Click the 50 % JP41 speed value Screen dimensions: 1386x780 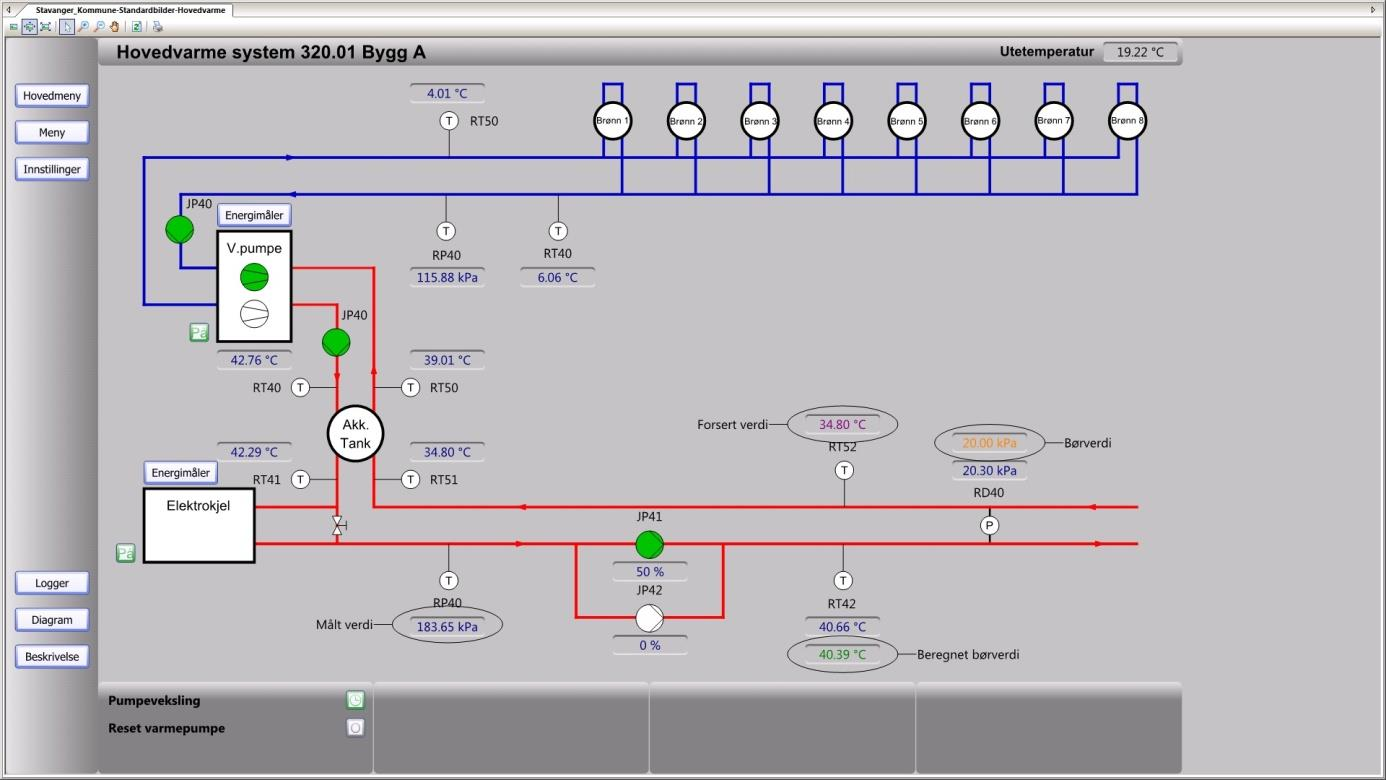(650, 572)
